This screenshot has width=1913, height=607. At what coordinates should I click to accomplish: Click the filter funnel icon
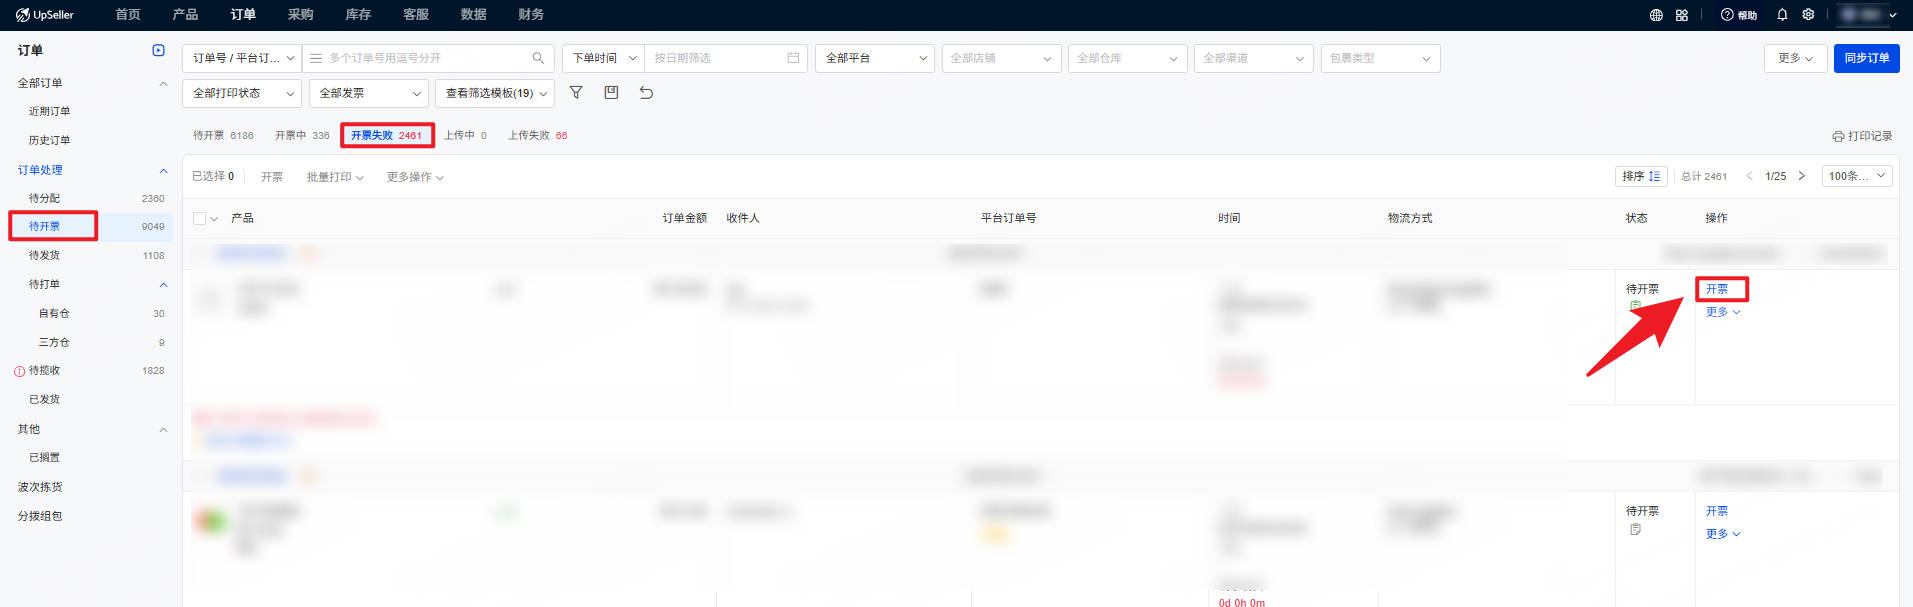(576, 92)
